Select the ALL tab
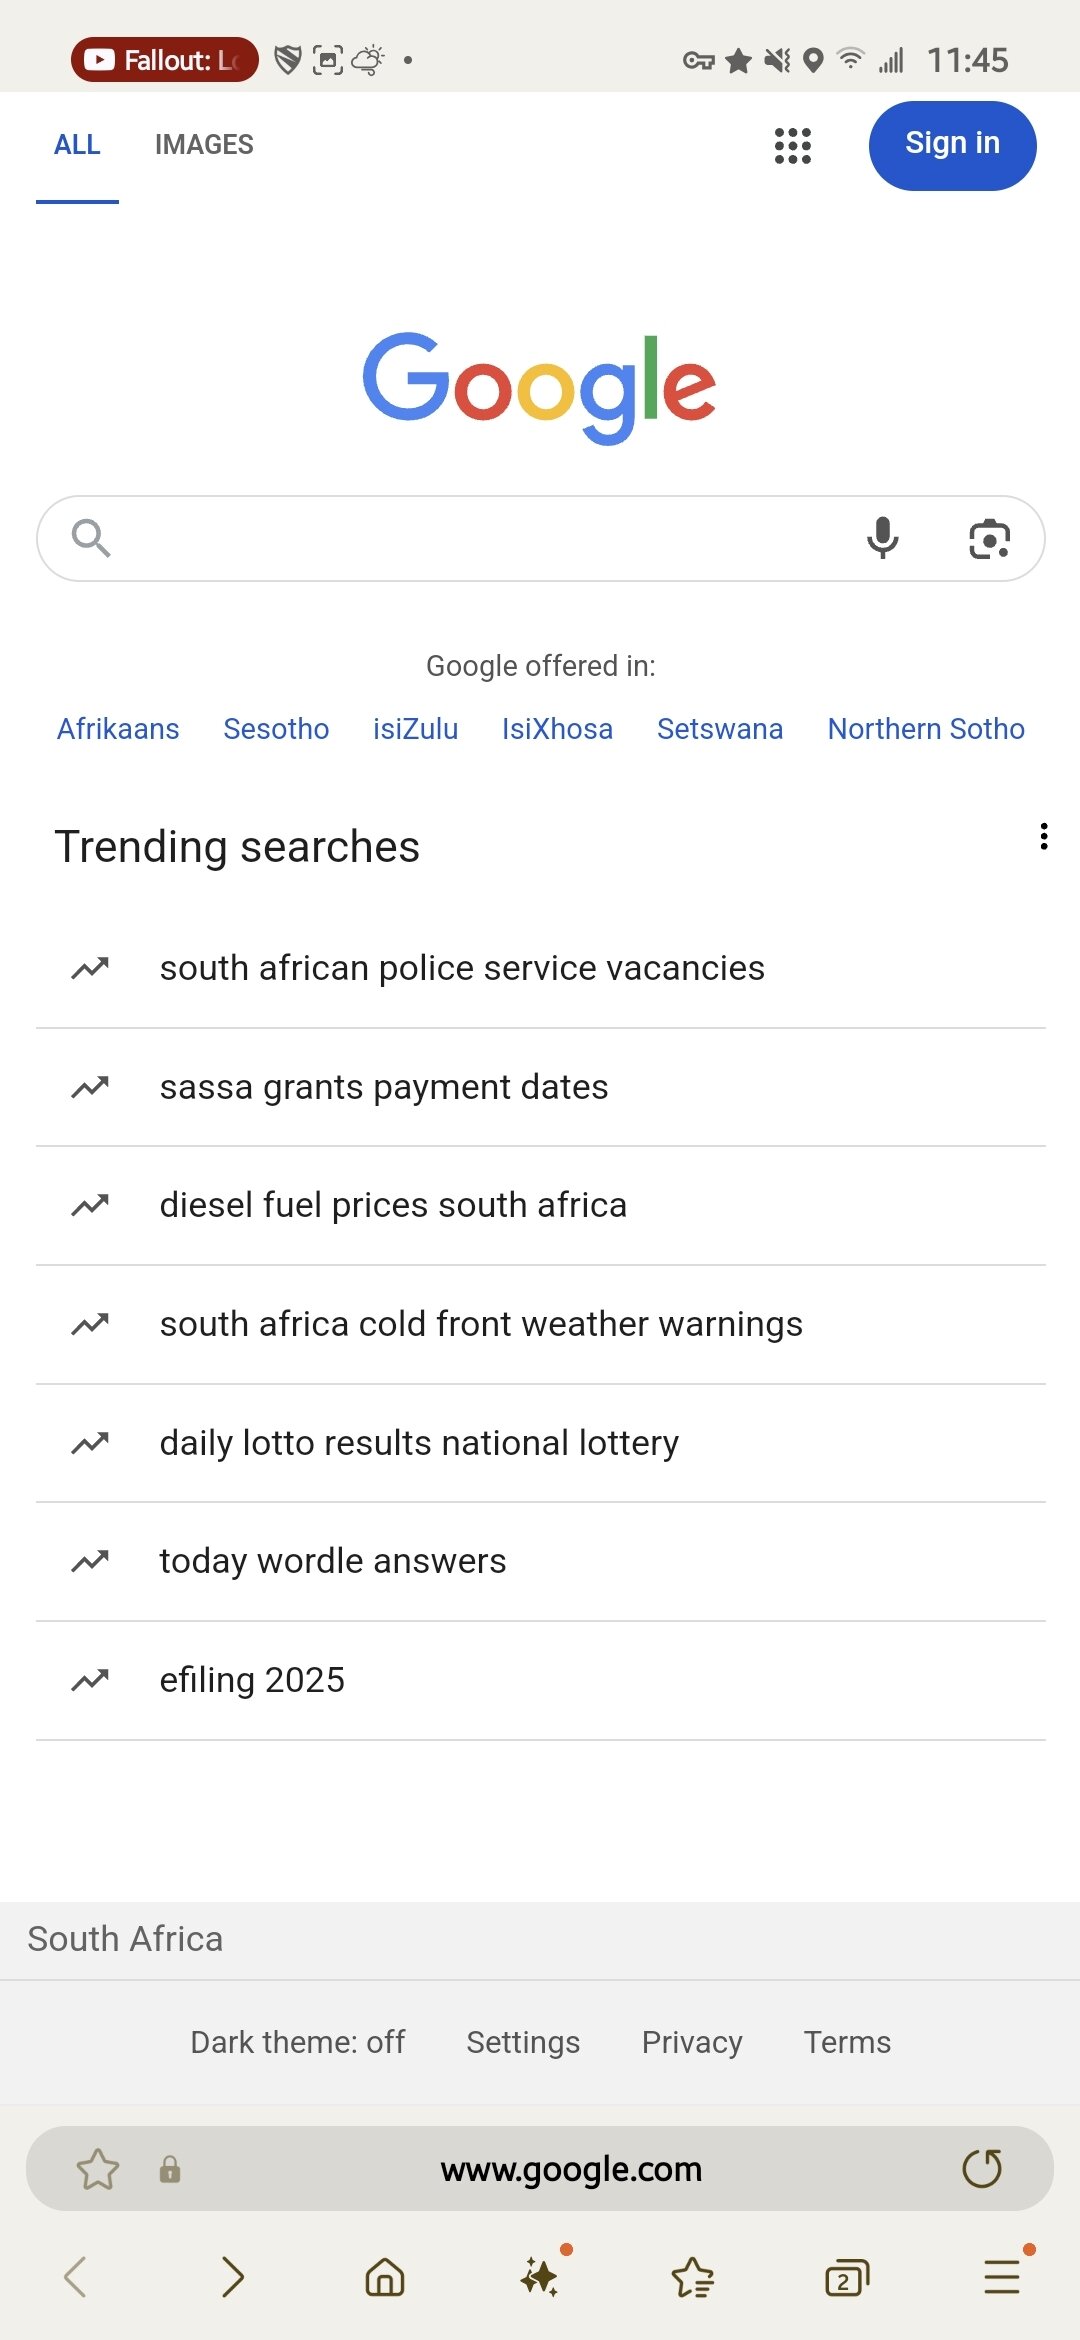Image resolution: width=1080 pixels, height=2340 pixels. point(77,145)
